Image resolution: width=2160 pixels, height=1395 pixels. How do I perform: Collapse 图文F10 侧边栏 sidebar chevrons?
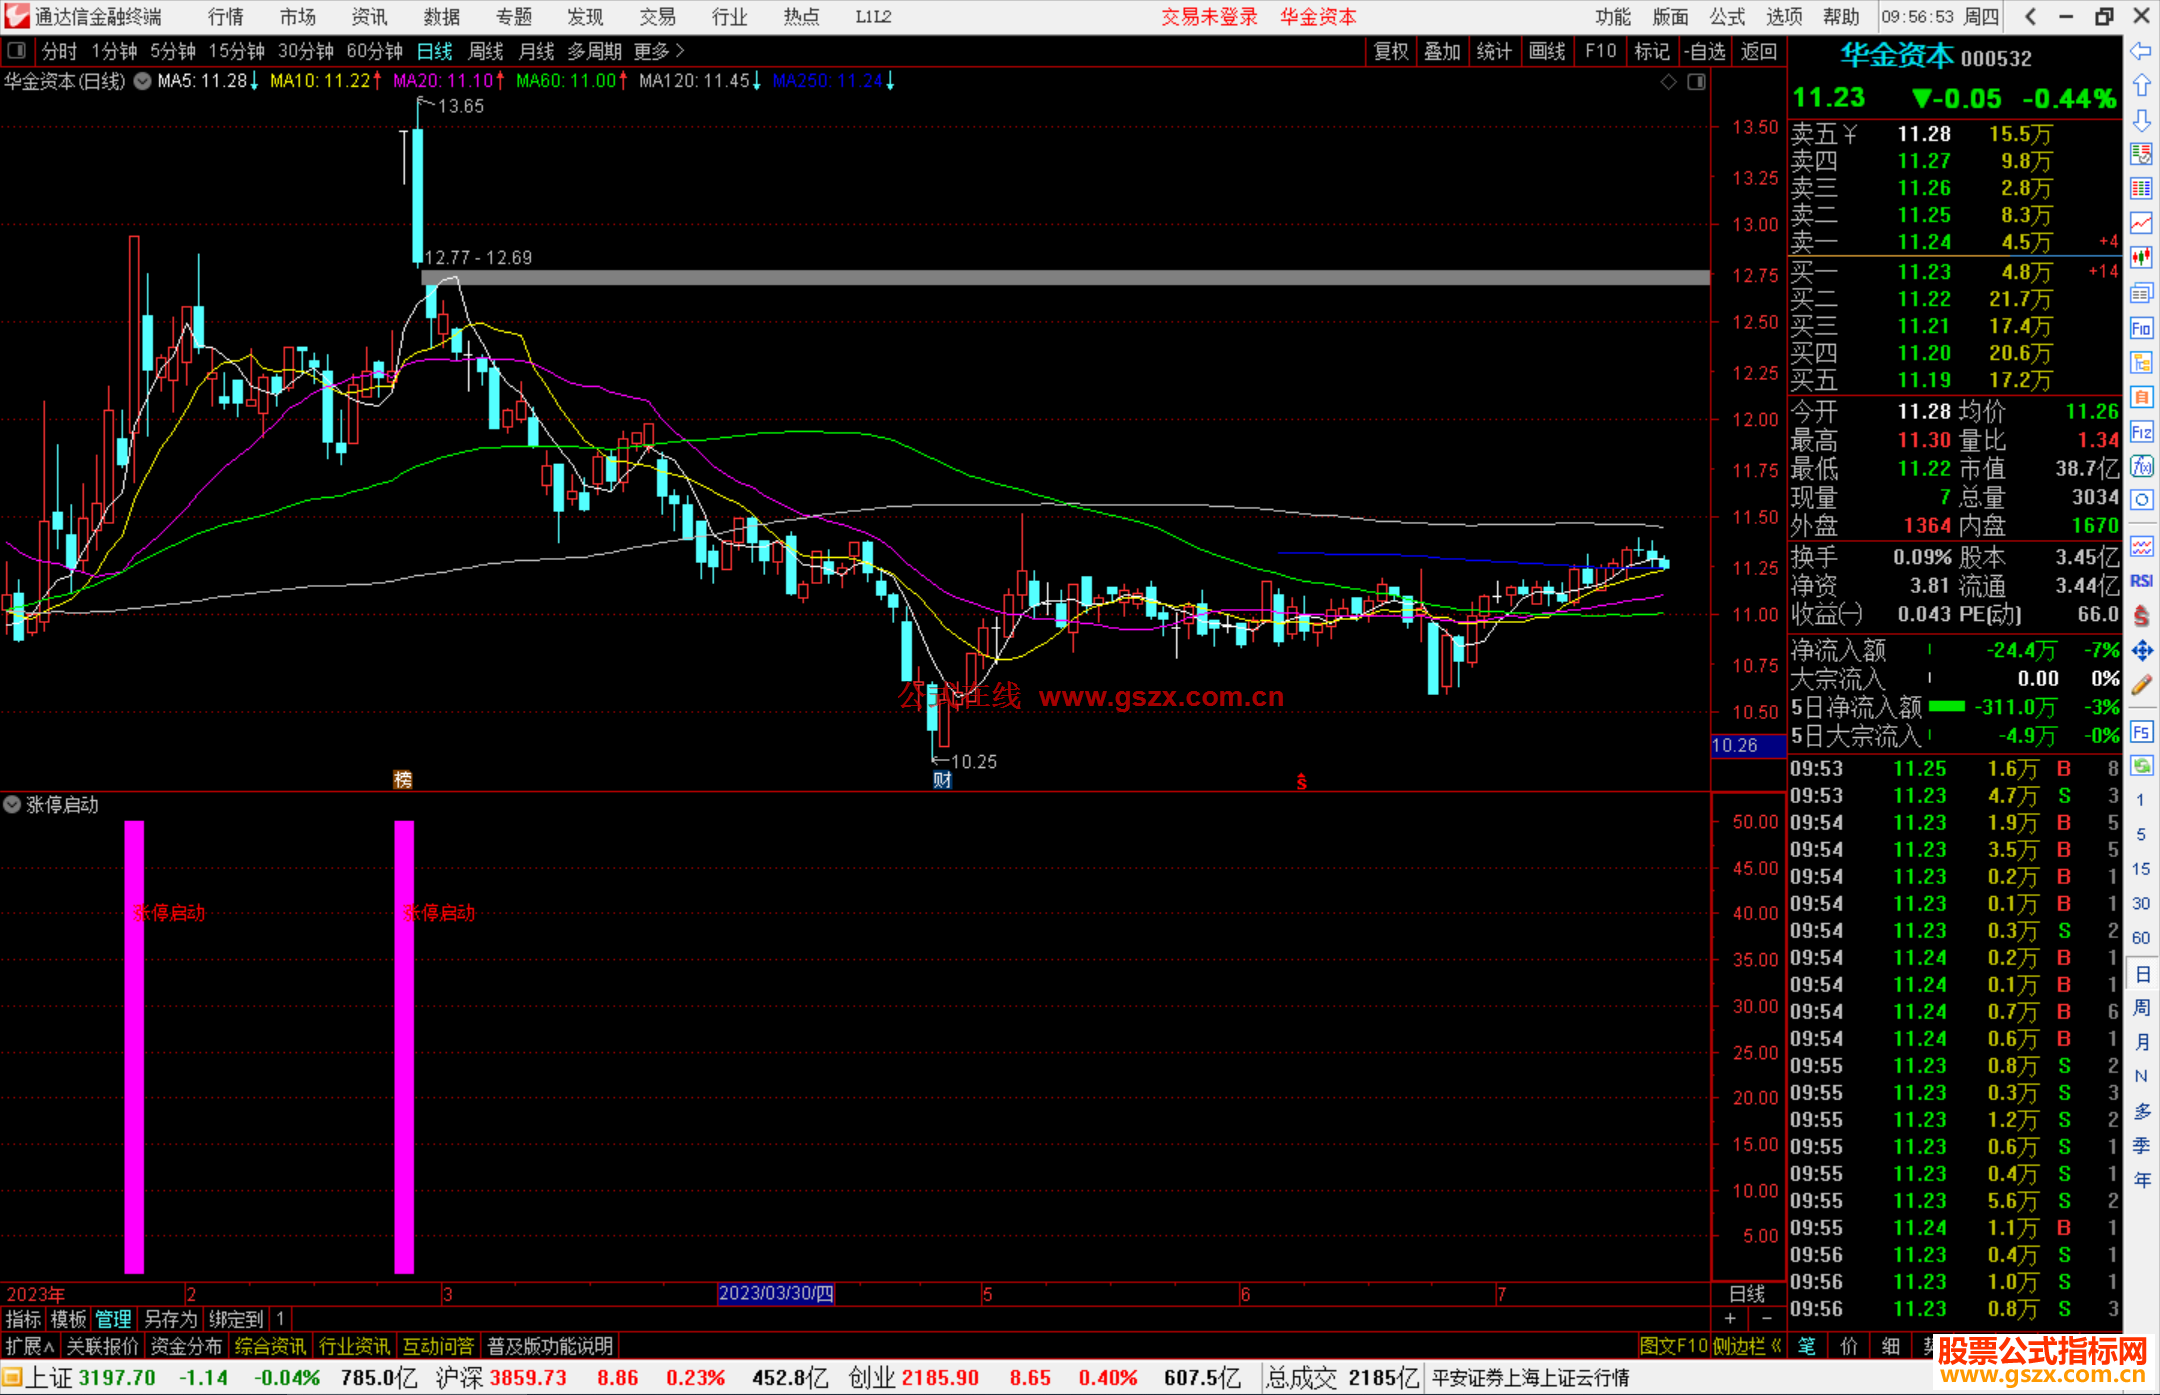[1776, 1346]
